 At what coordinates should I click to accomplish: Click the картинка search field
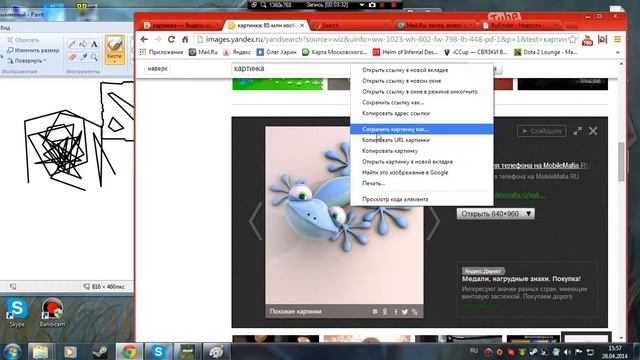point(291,69)
